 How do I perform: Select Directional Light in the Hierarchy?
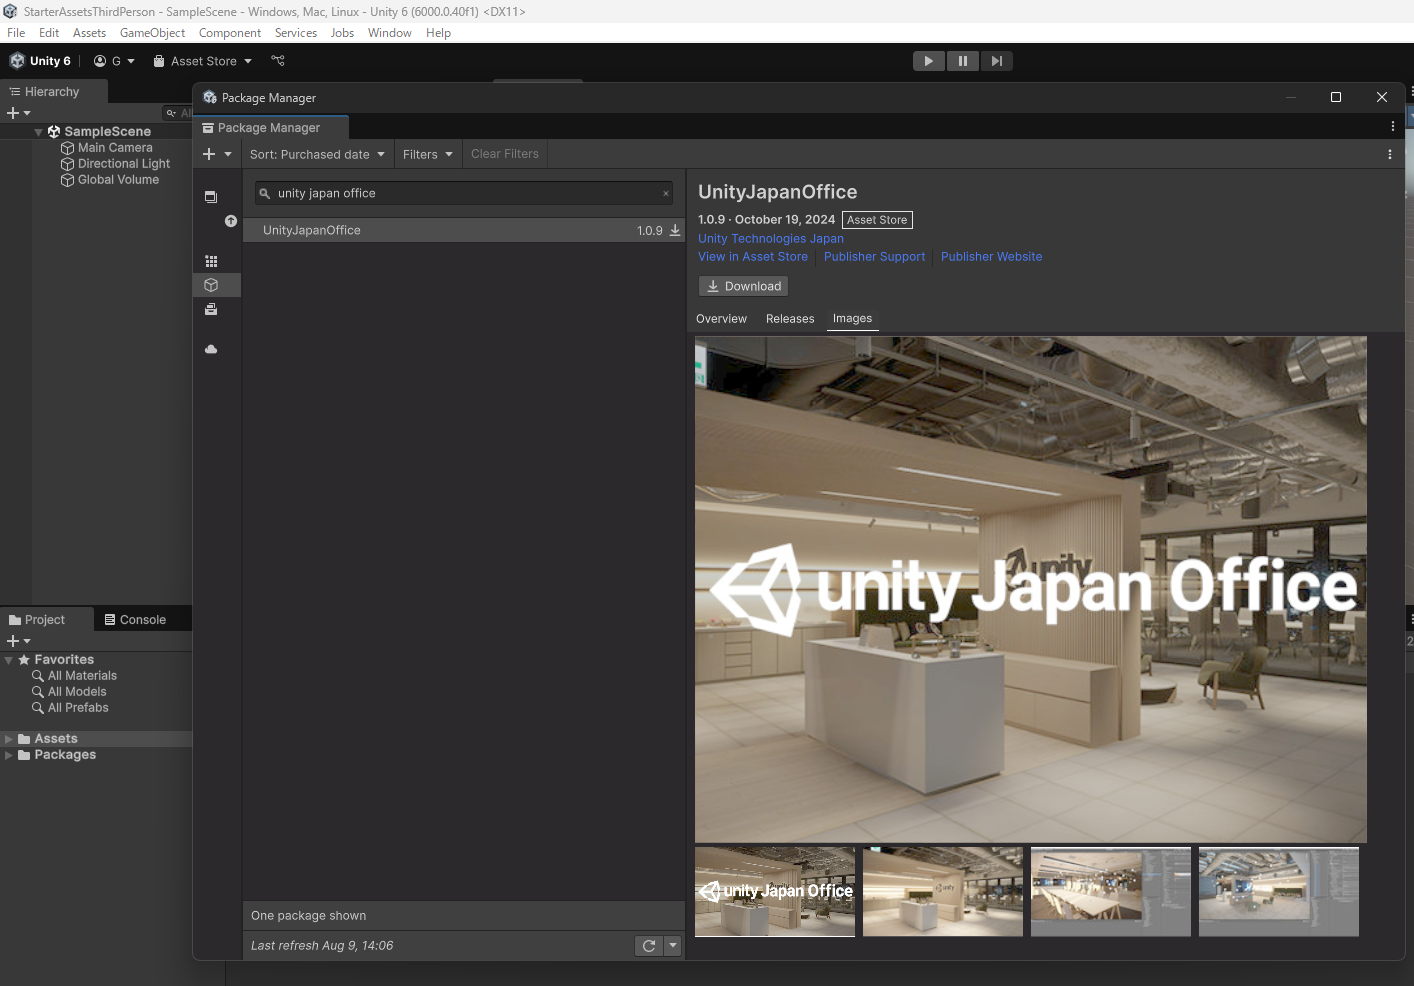[x=124, y=164]
